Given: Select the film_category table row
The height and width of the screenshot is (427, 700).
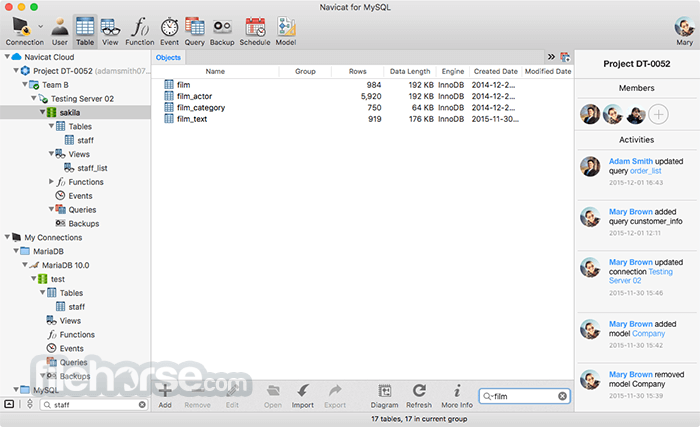Looking at the screenshot, I should [x=362, y=108].
